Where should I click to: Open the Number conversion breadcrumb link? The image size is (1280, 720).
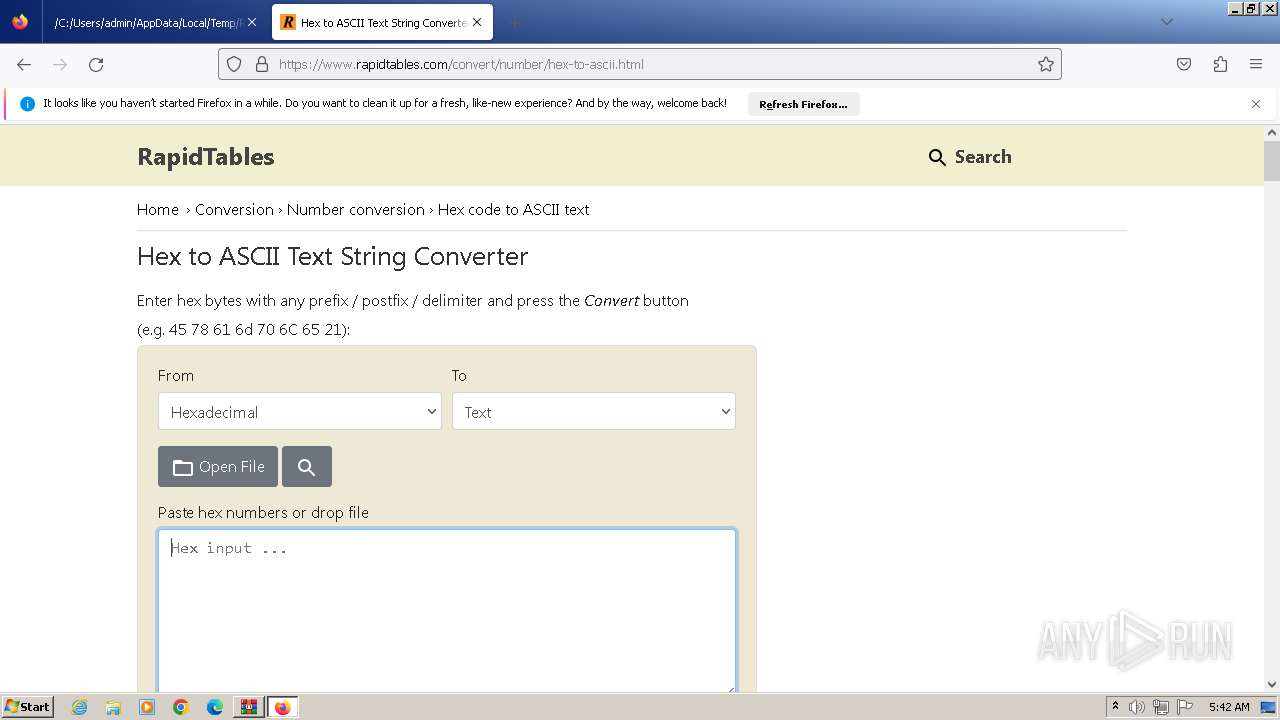pos(356,210)
